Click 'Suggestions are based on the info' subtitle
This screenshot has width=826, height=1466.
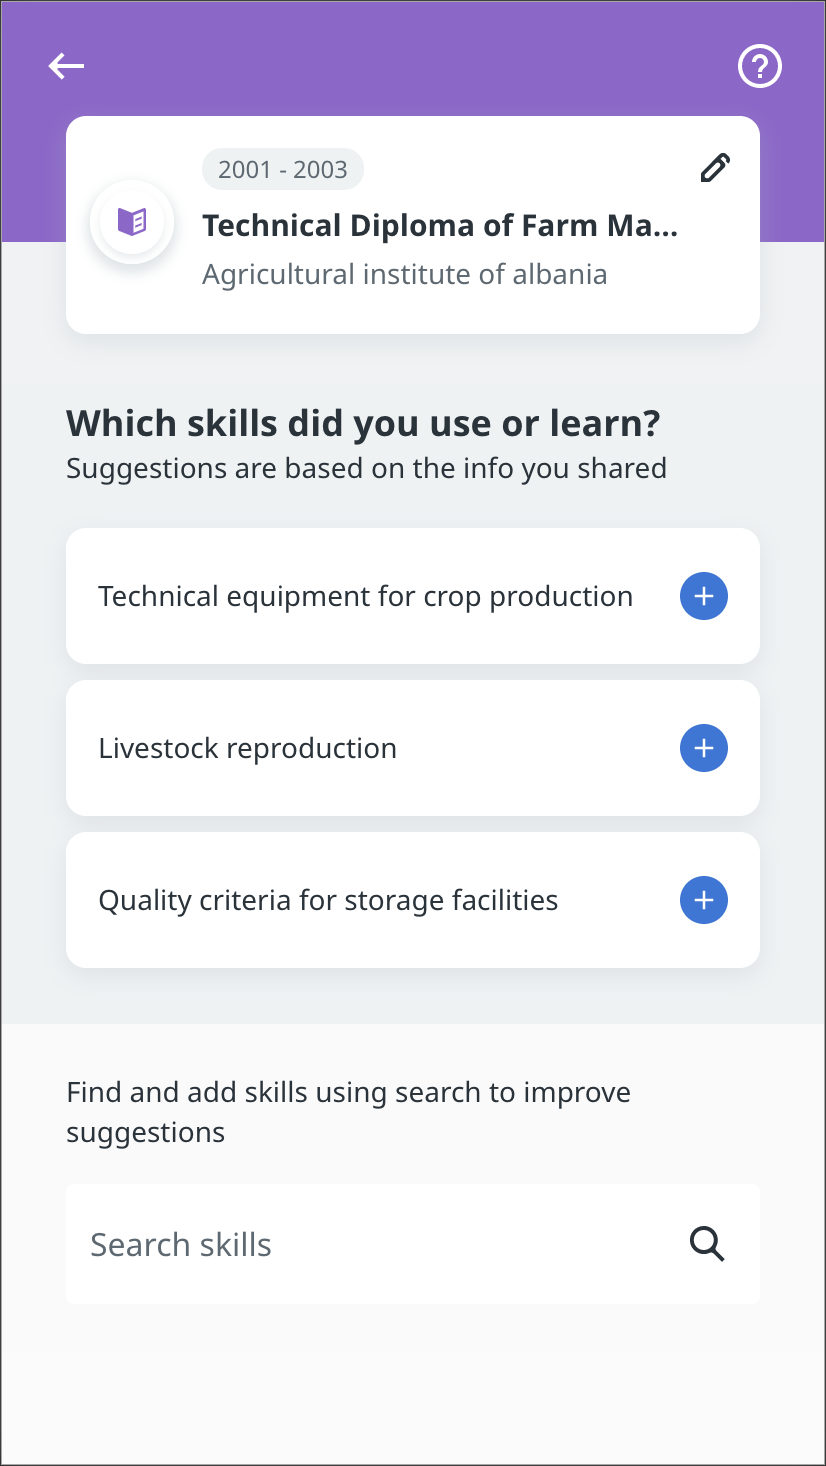[366, 468]
